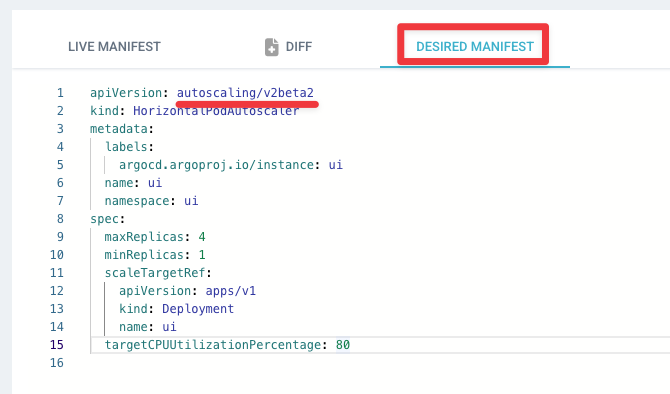Click the labels key on line 4
Screen dimensions: 670x394
click(126, 147)
